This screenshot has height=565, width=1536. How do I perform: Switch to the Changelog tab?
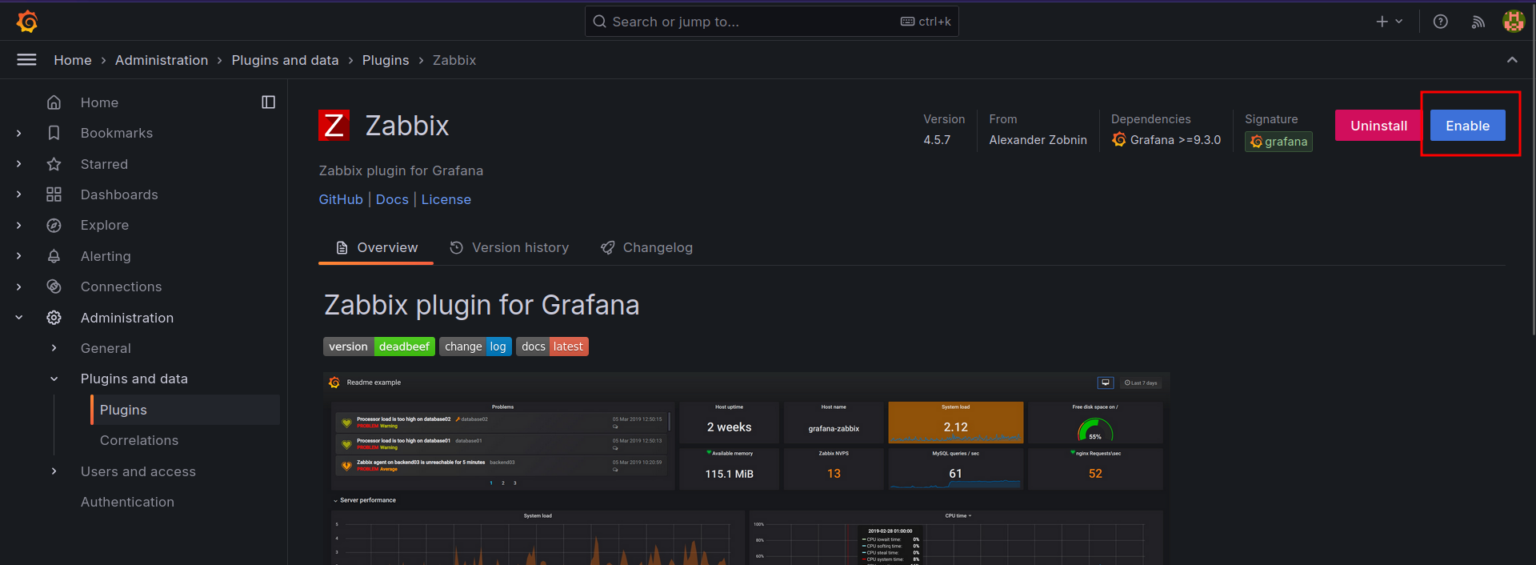tap(647, 247)
